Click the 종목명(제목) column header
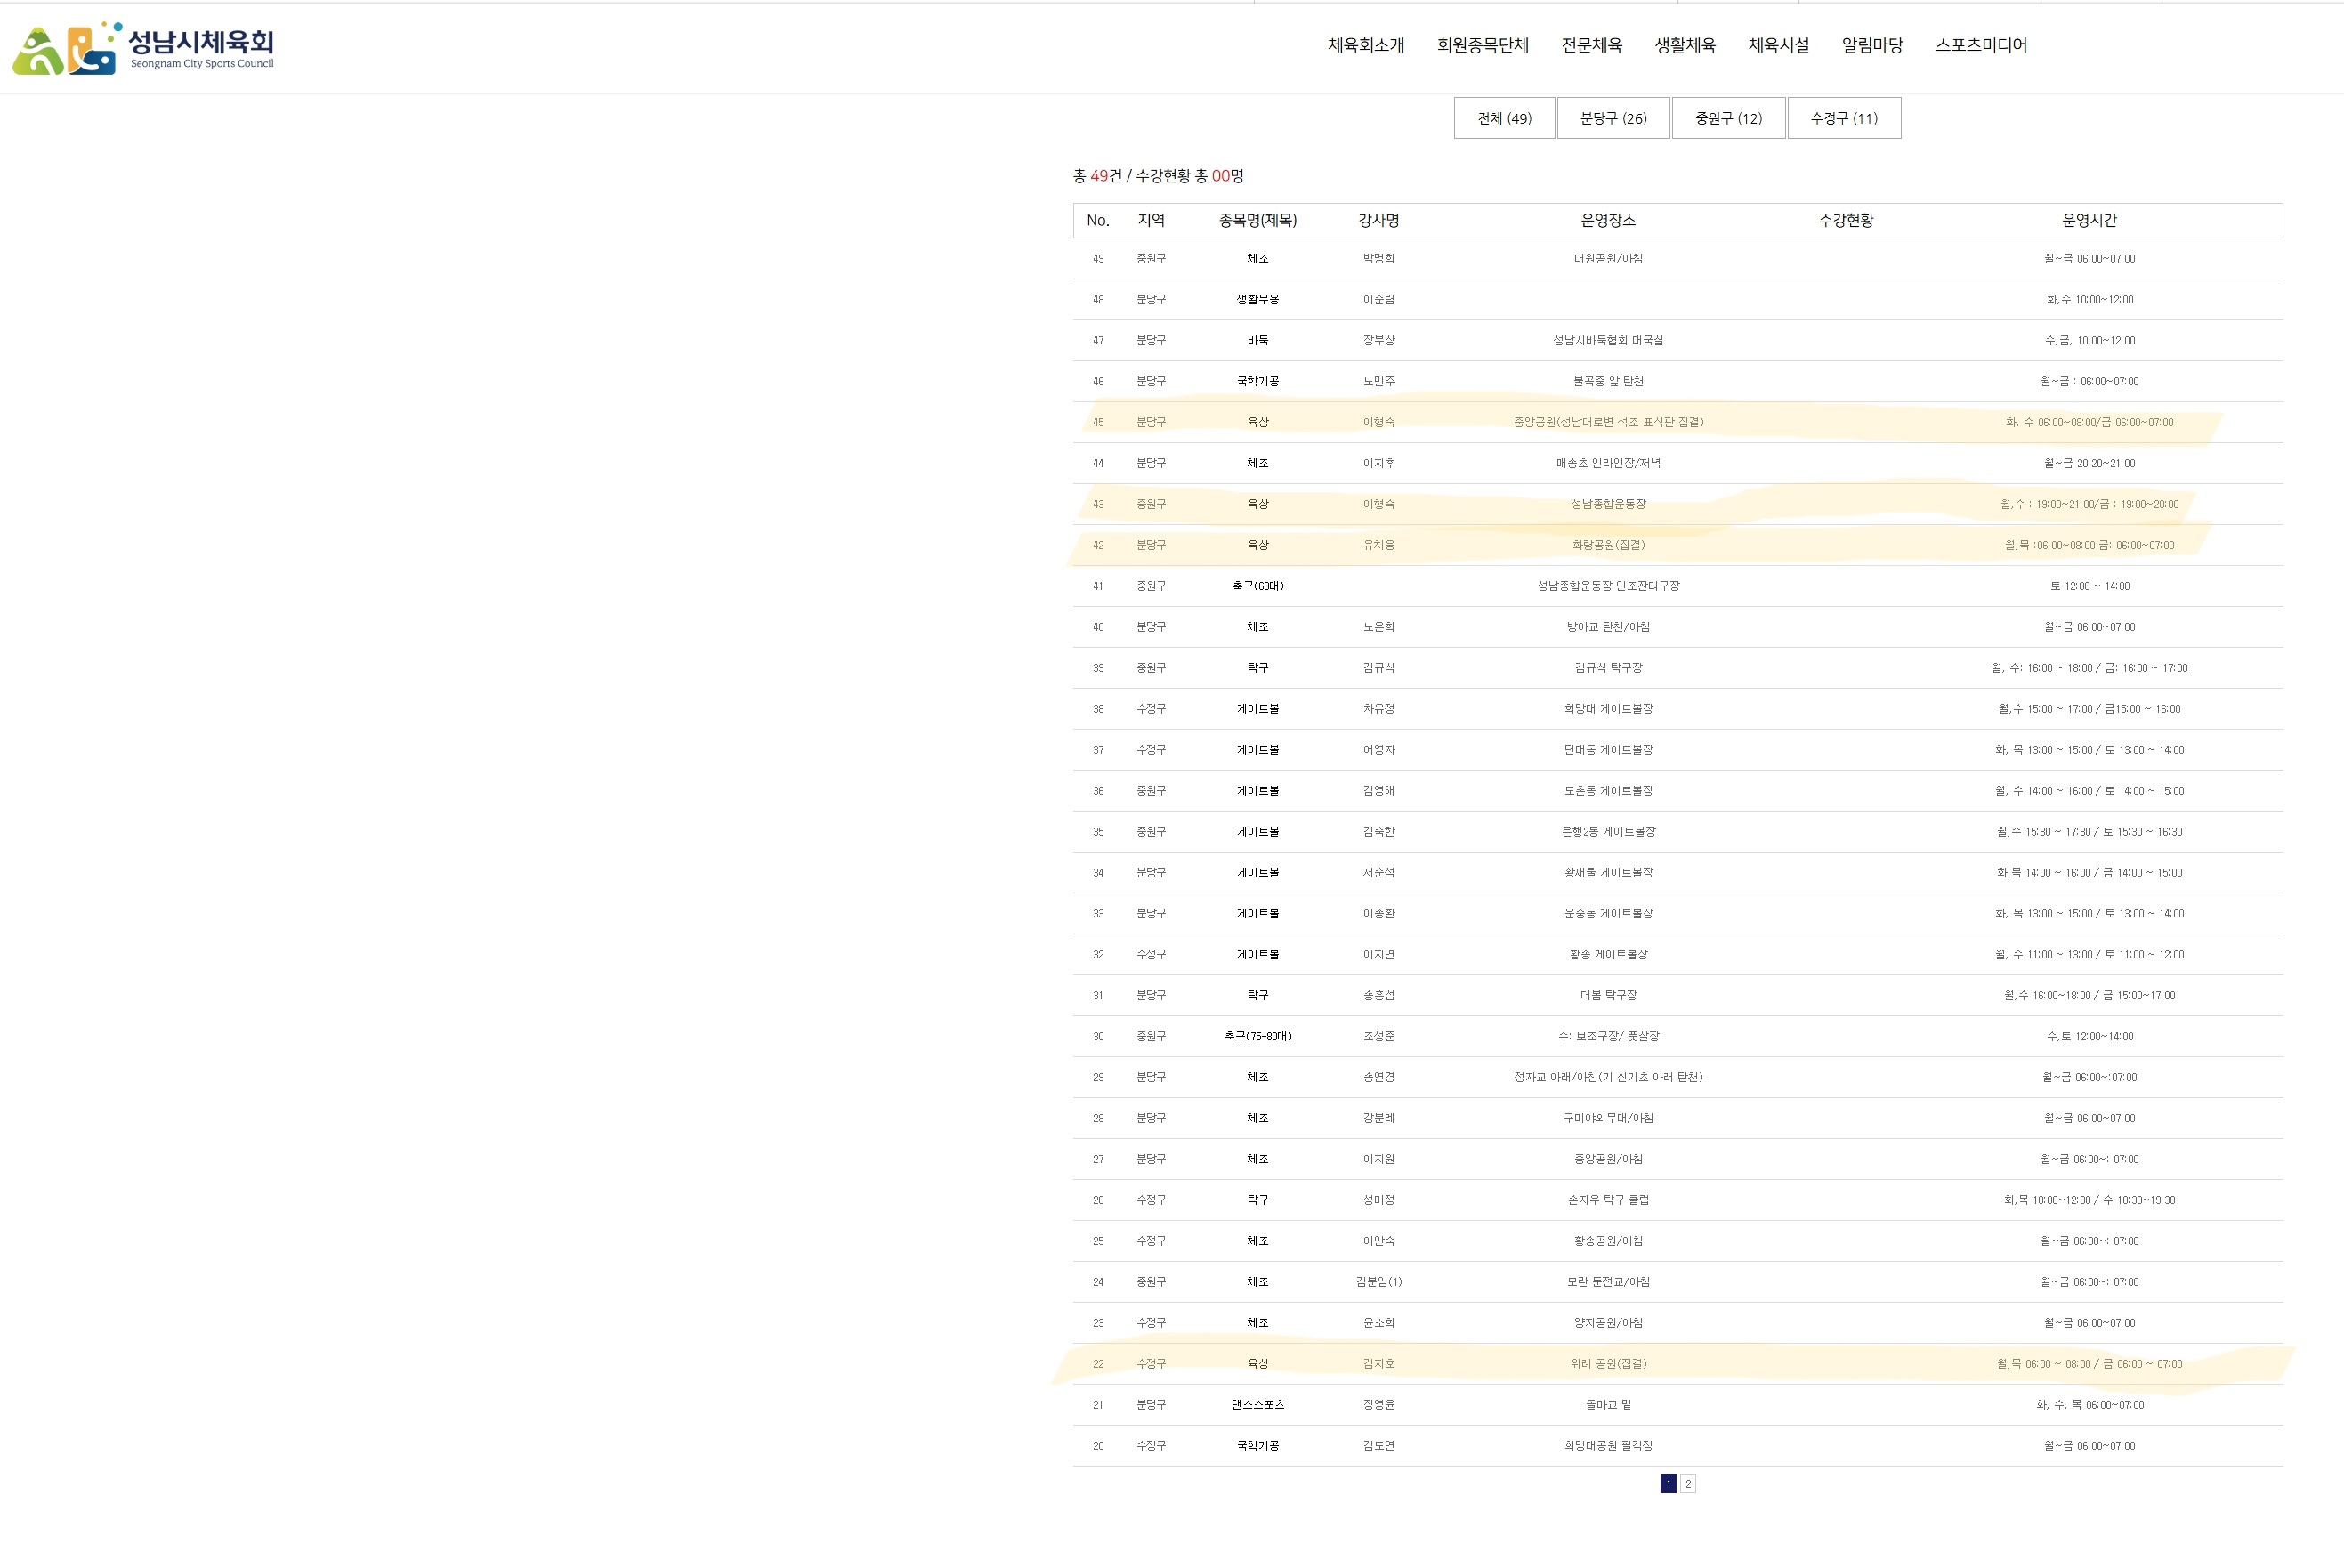Screen dimensions: 2344x1568 tap(1258, 220)
